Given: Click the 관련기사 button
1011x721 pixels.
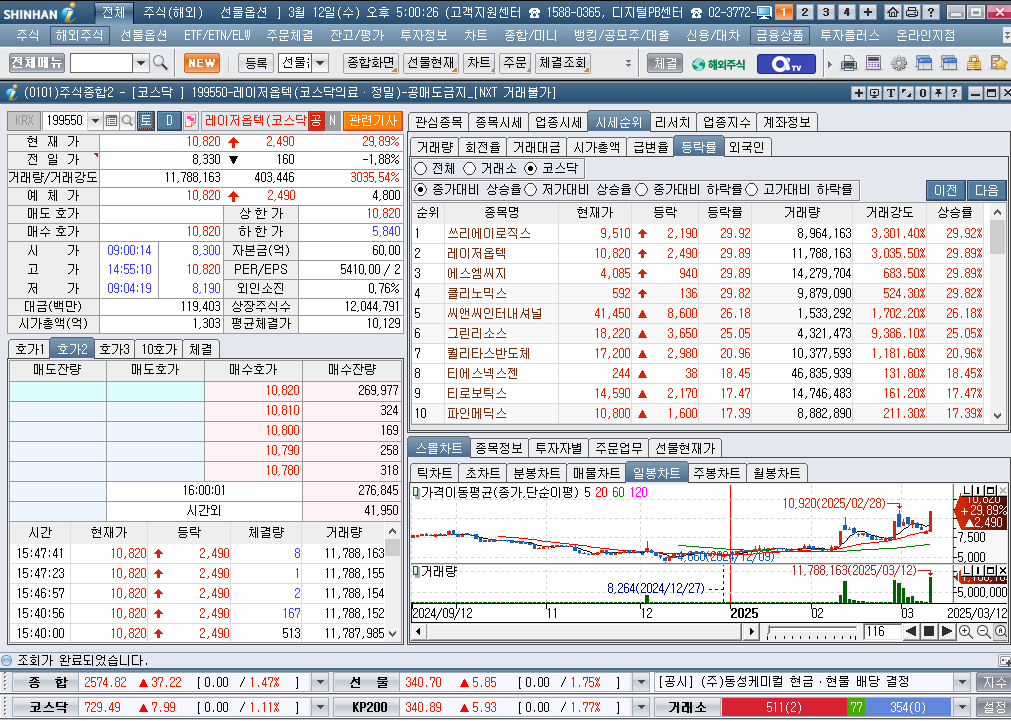Looking at the screenshot, I should (x=373, y=121).
